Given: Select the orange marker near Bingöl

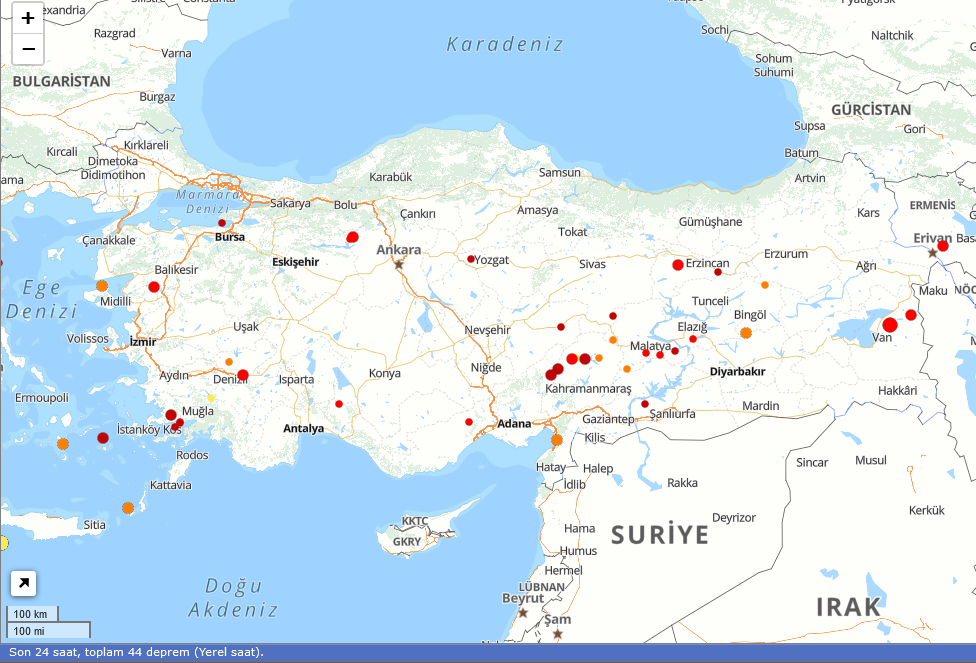Looking at the screenshot, I should coord(746,333).
